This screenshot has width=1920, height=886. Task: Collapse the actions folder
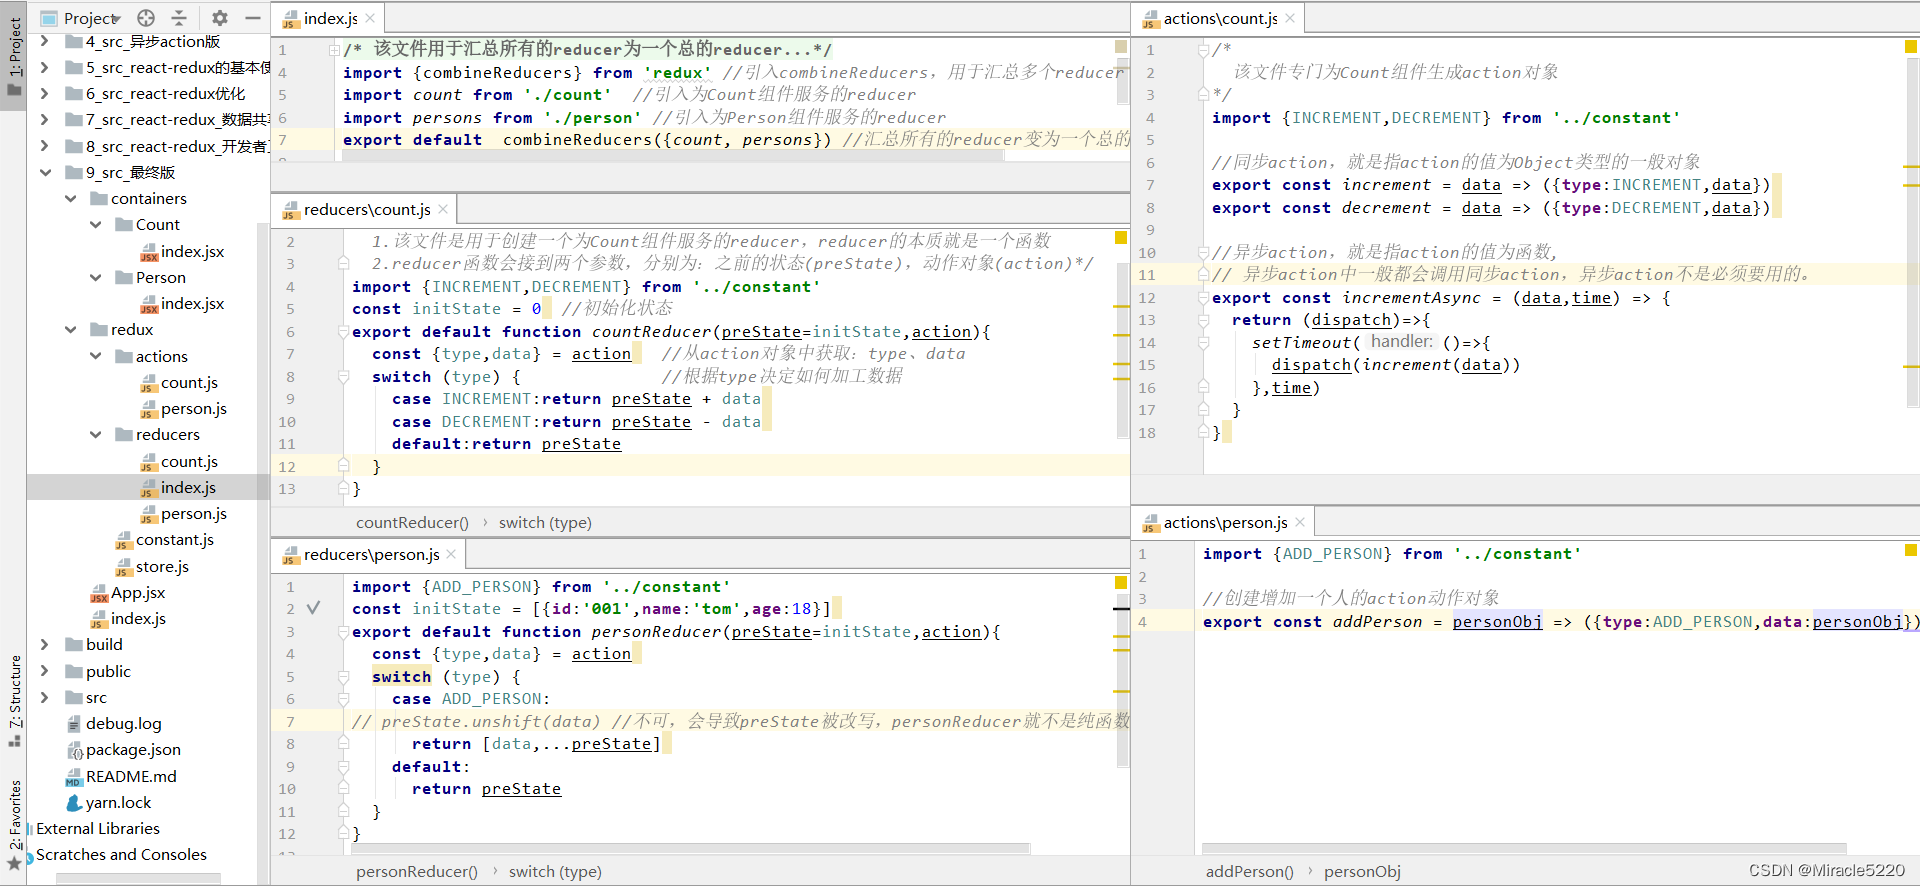(x=95, y=356)
